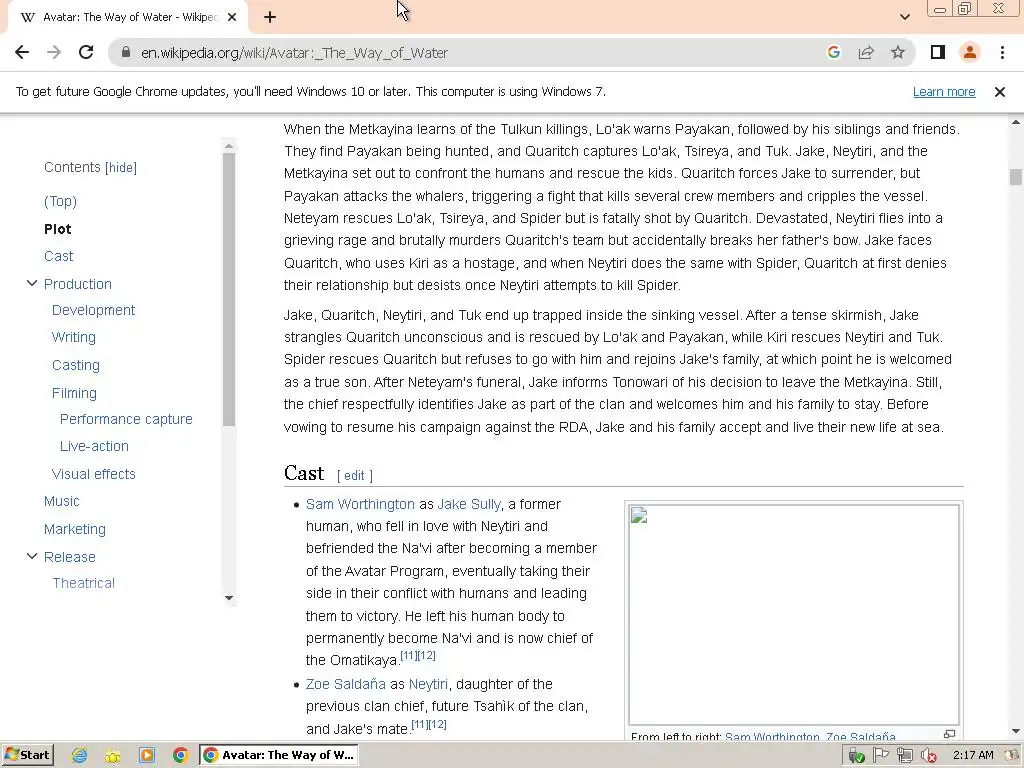
Task: Open the cast image thumbnail
Action: [793, 614]
